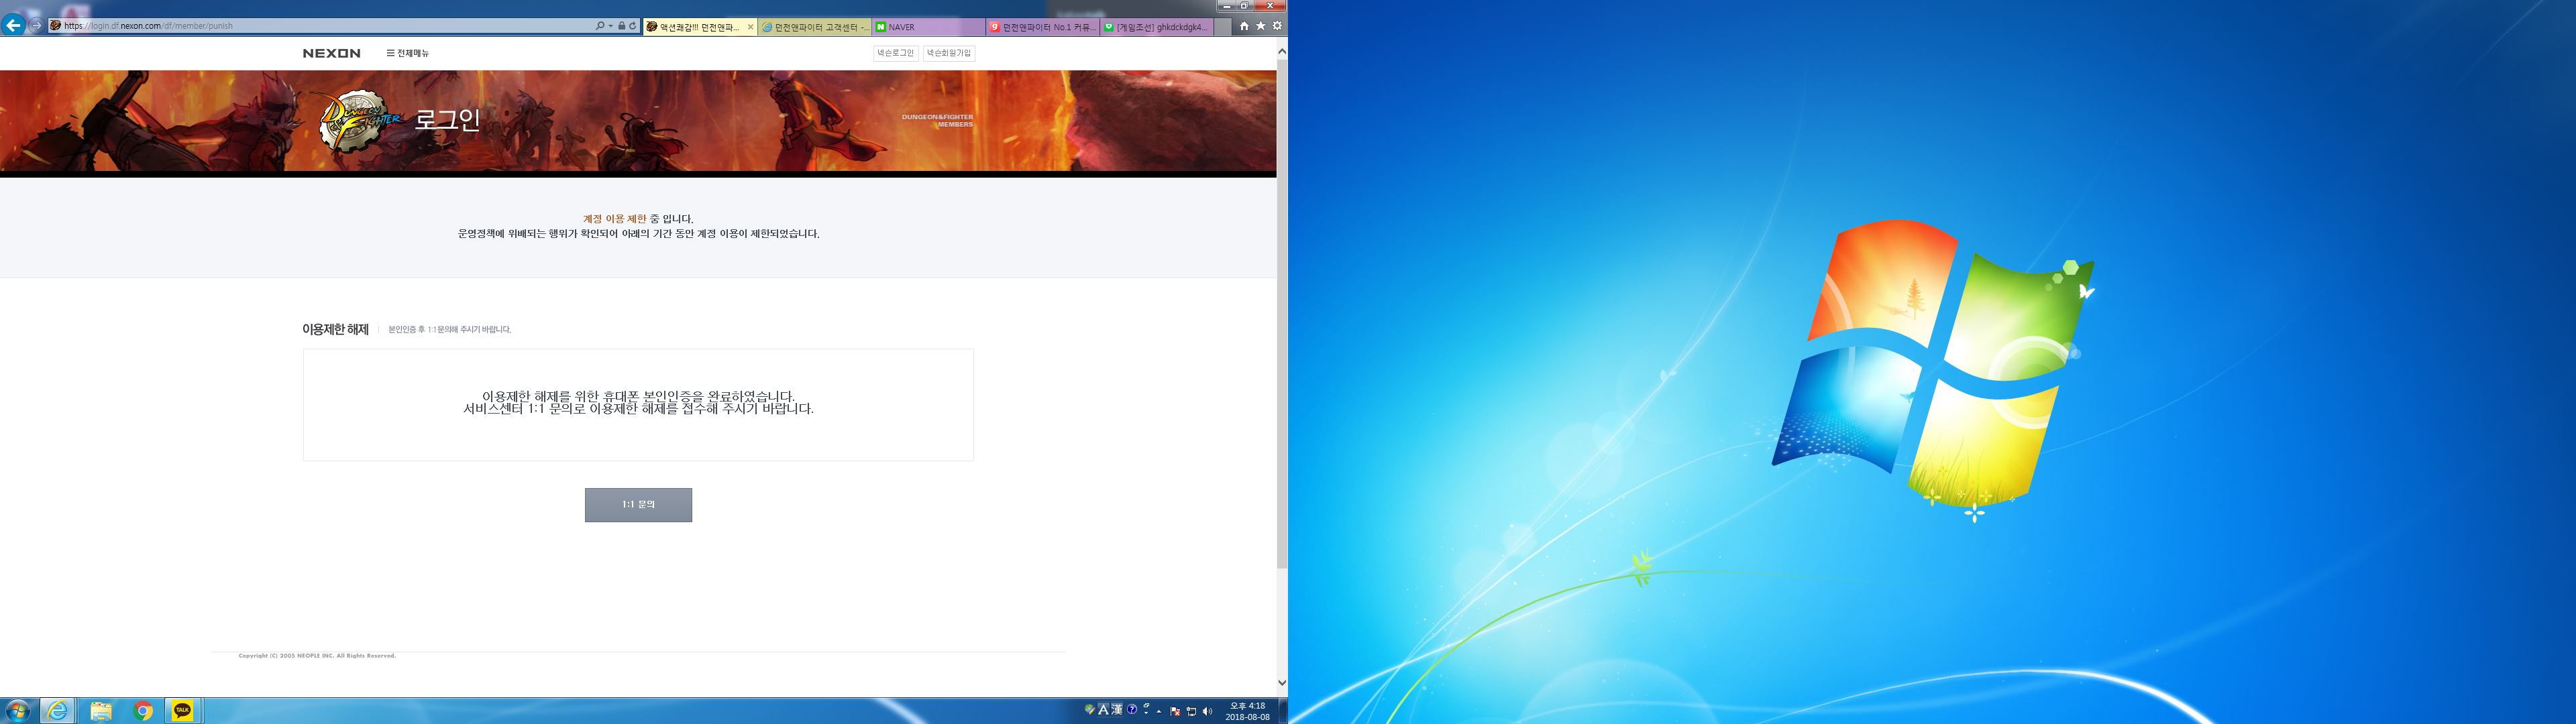Click the 넥슨로그인 button
The height and width of the screenshot is (724, 2576).
click(x=895, y=53)
